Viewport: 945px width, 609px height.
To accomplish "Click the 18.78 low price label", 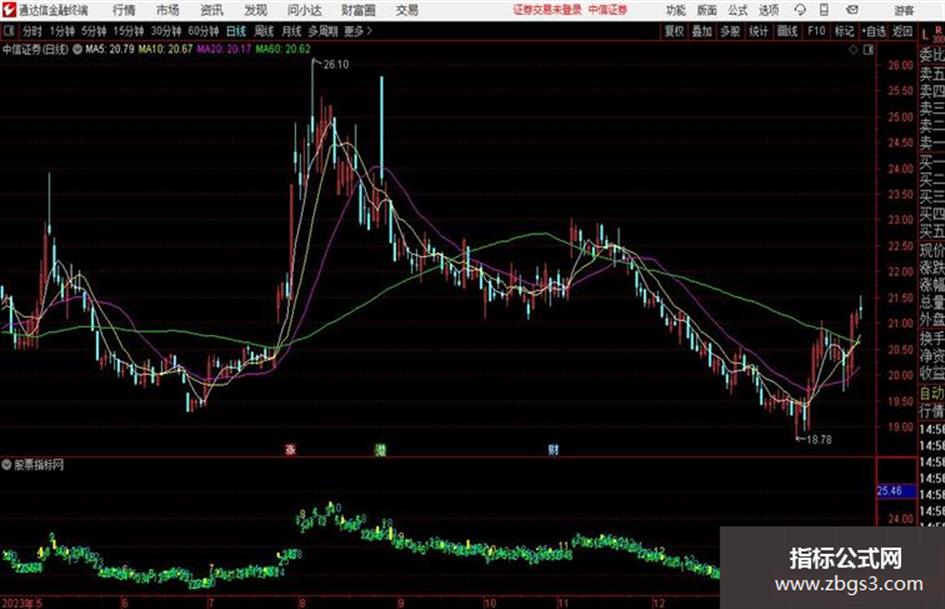I will (x=818, y=440).
